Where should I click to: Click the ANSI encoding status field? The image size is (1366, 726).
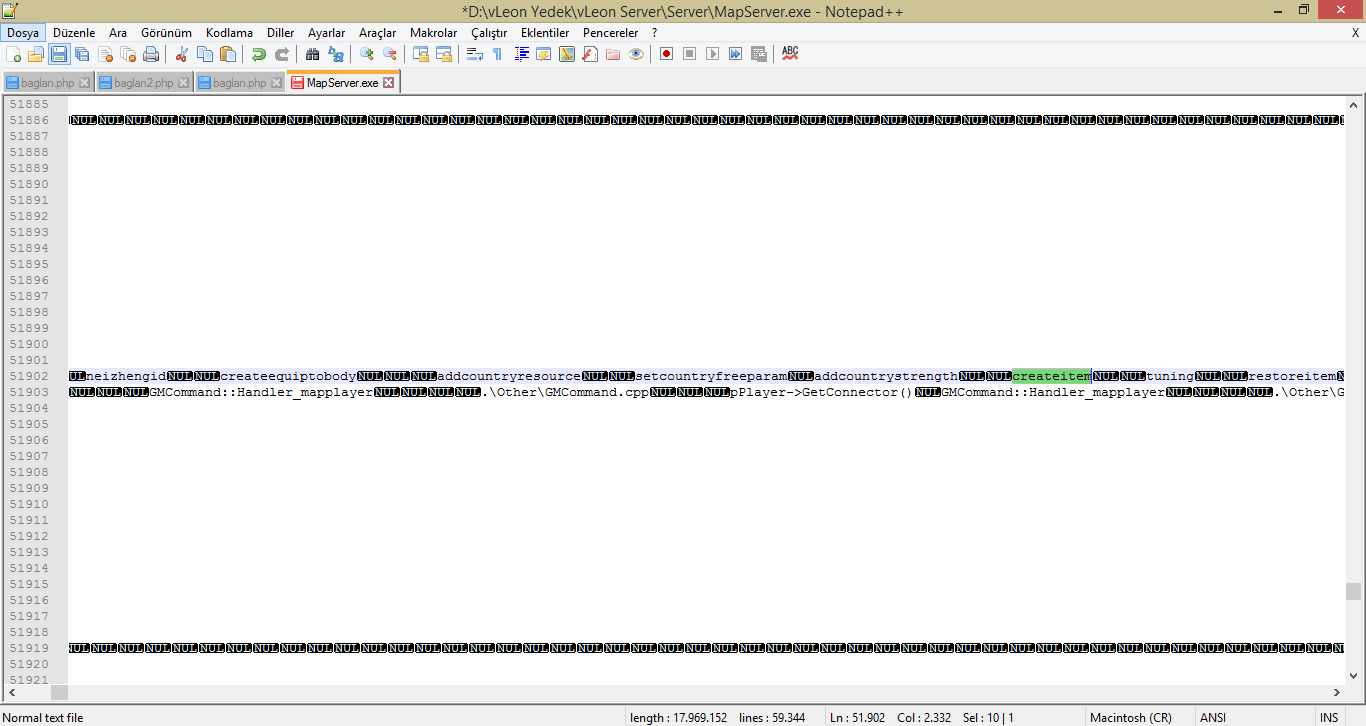click(1213, 718)
